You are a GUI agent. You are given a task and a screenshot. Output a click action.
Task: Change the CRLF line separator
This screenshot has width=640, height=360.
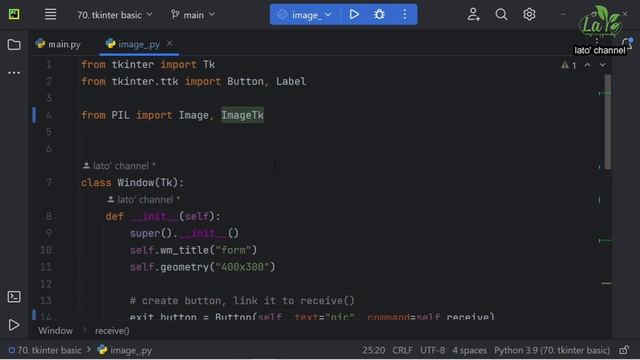(x=402, y=350)
